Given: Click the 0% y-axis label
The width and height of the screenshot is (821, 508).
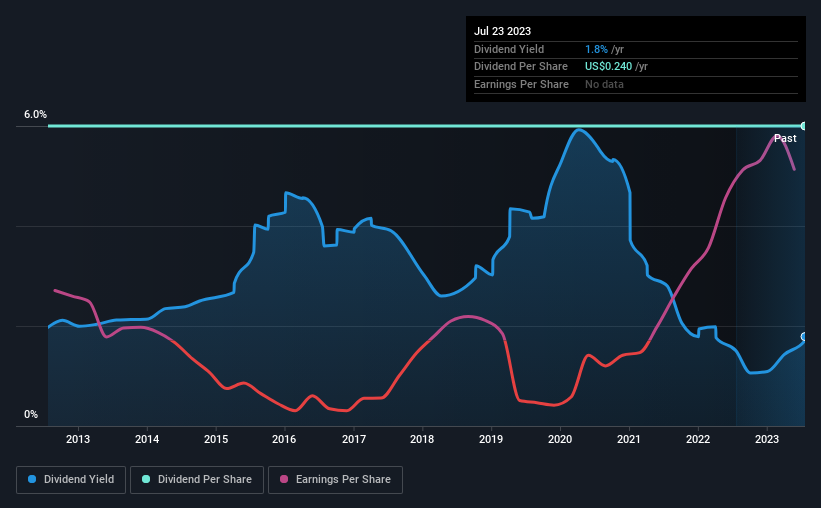Looking at the screenshot, I should (x=31, y=414).
